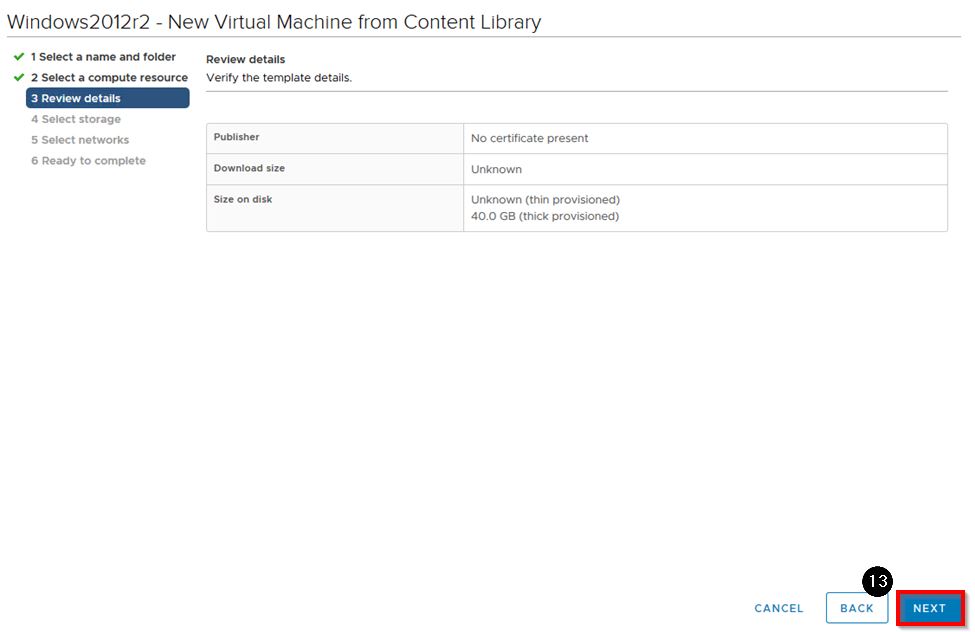The width and height of the screenshot is (975, 632).
Task: Go back with the BACK button
Action: click(x=857, y=608)
